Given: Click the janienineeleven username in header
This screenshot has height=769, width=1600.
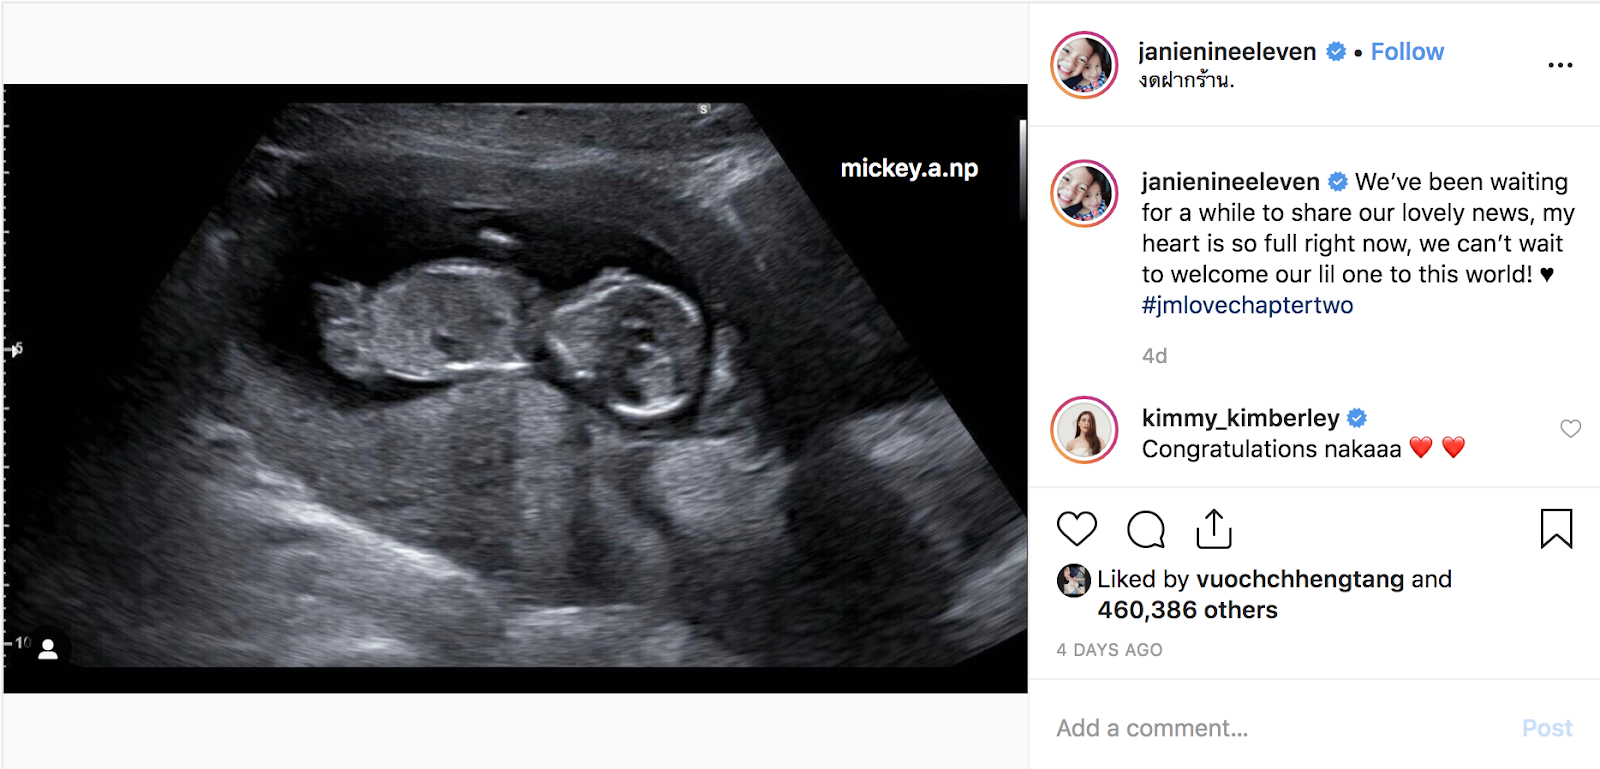Looking at the screenshot, I should [x=1227, y=52].
